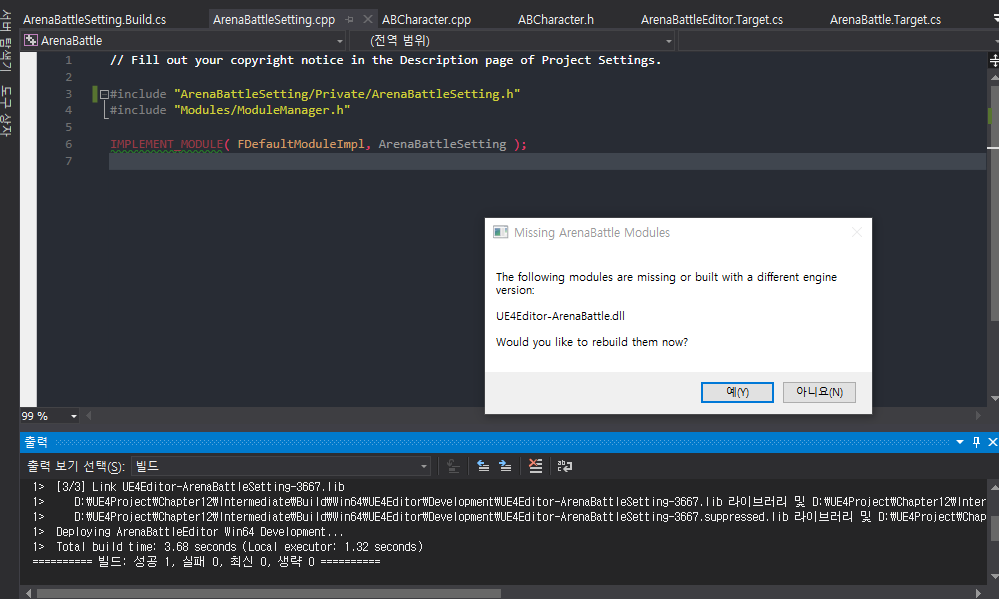Pin the ArenaBattleSetting.cpp tab

click(x=349, y=20)
